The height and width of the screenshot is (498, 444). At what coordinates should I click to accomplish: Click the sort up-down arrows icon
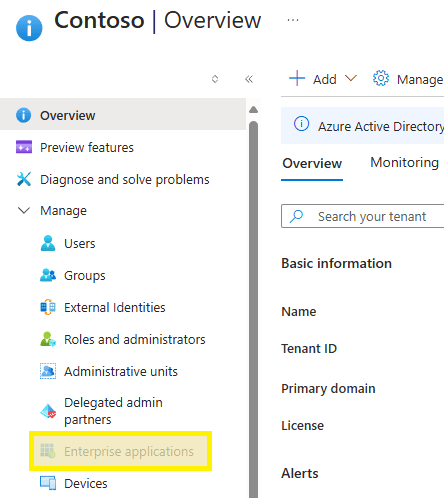click(x=215, y=79)
